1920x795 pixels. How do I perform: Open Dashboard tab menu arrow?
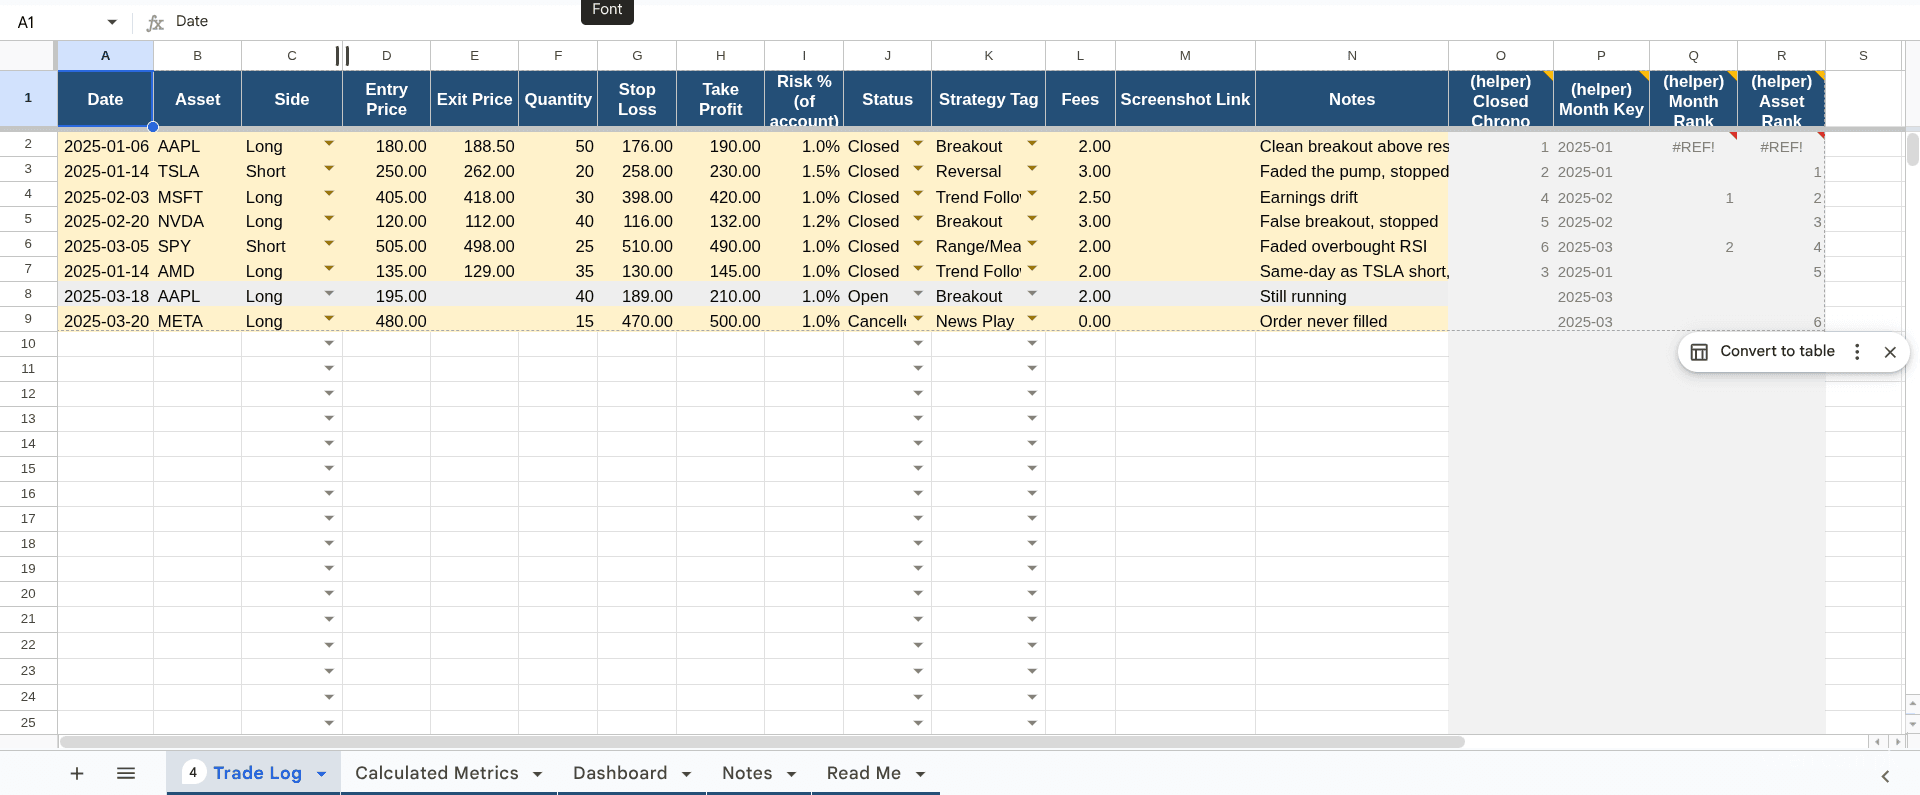tap(687, 774)
